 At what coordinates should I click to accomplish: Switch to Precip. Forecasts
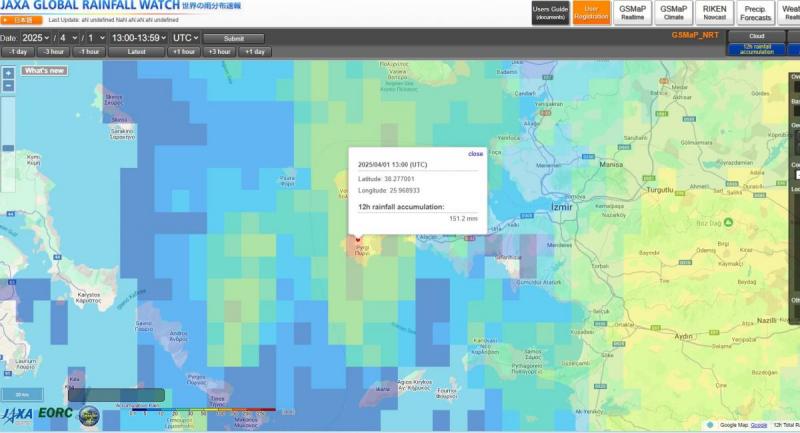click(756, 13)
